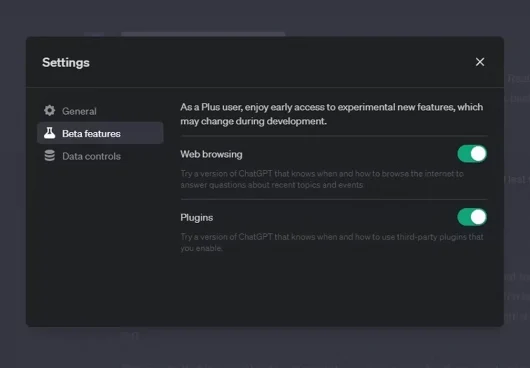Click the Web browsing label
This screenshot has width=530, height=368.
(211, 154)
